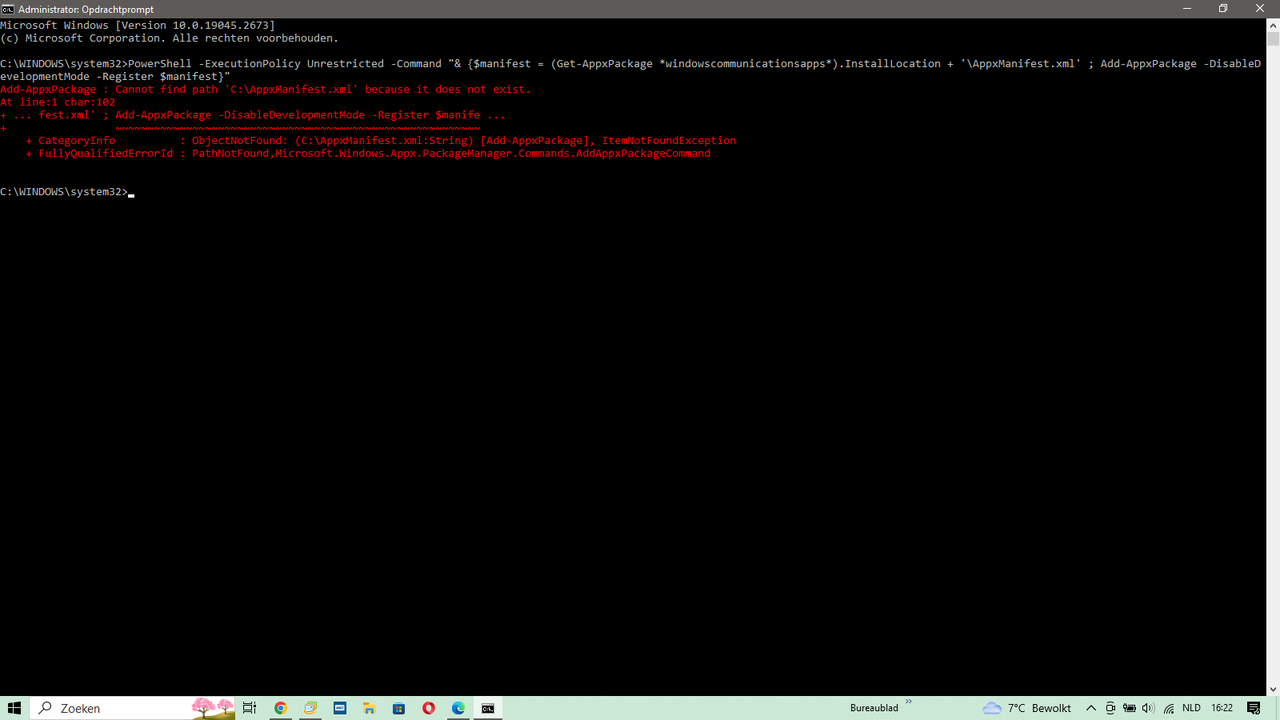Launch Opera browser from the taskbar

click(x=429, y=708)
